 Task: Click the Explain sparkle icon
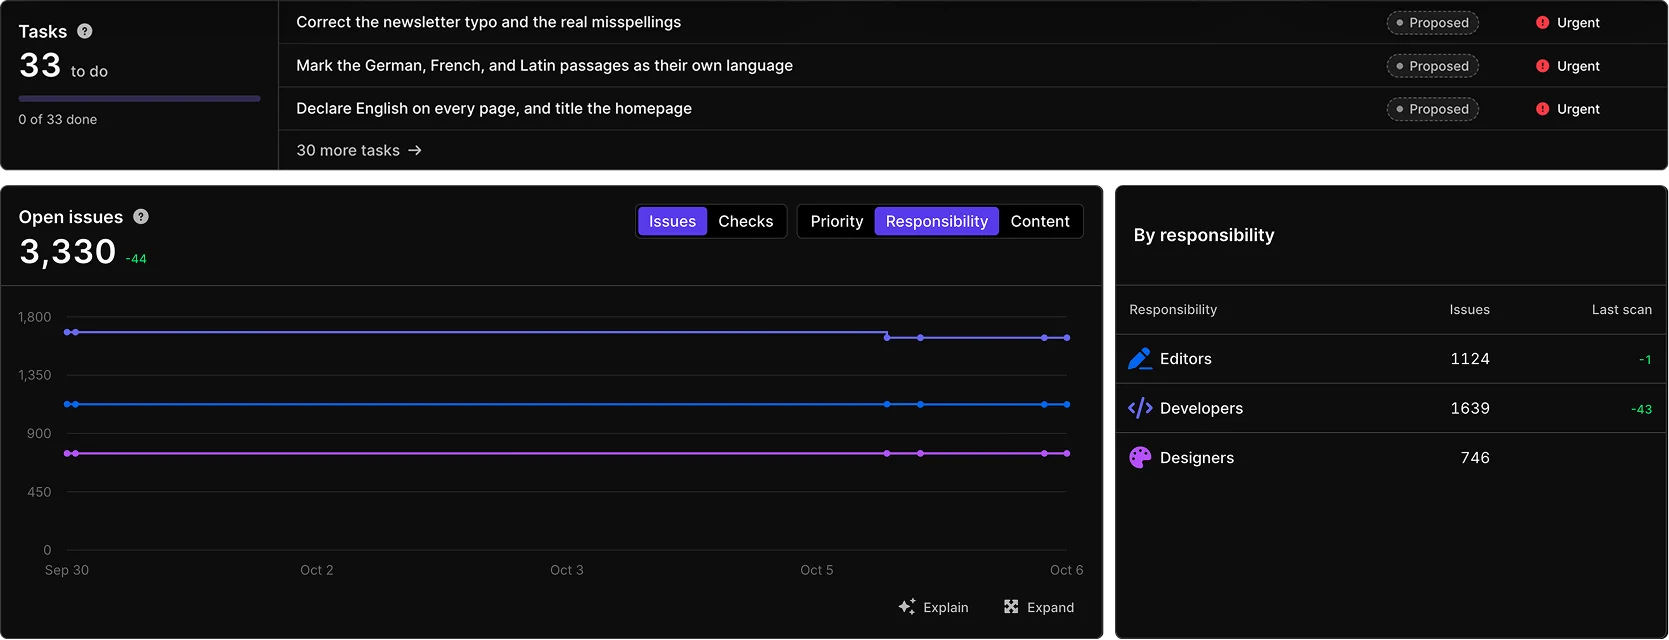(907, 607)
